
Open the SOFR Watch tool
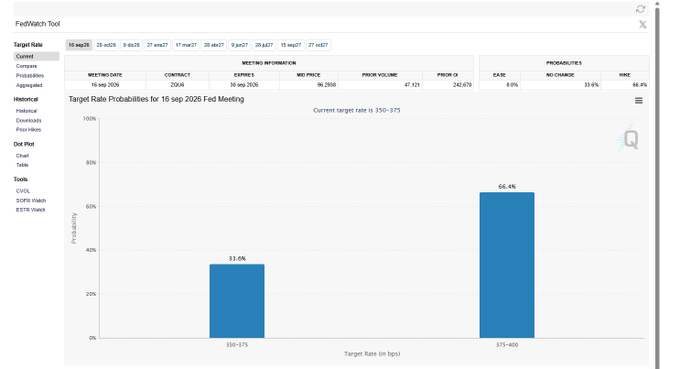(31, 201)
